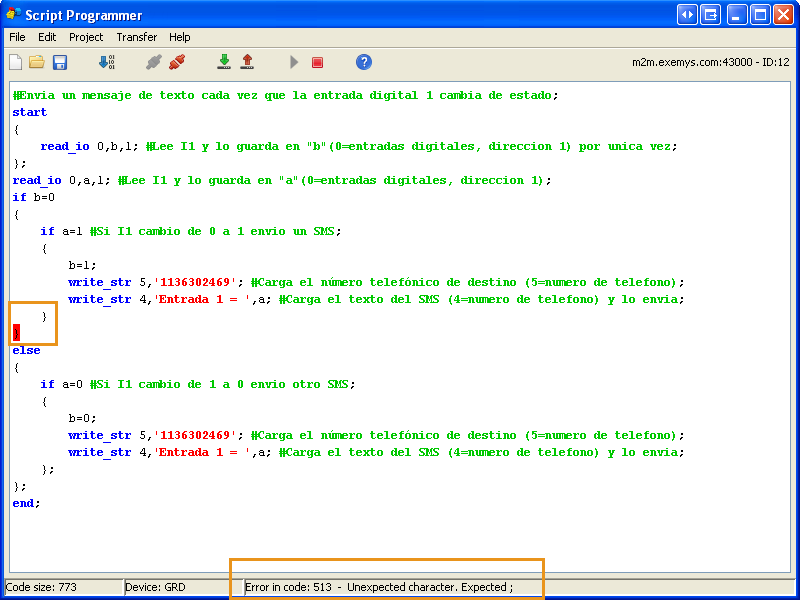This screenshot has width=800, height=600.
Task: Open the Project menu
Action: [86, 37]
